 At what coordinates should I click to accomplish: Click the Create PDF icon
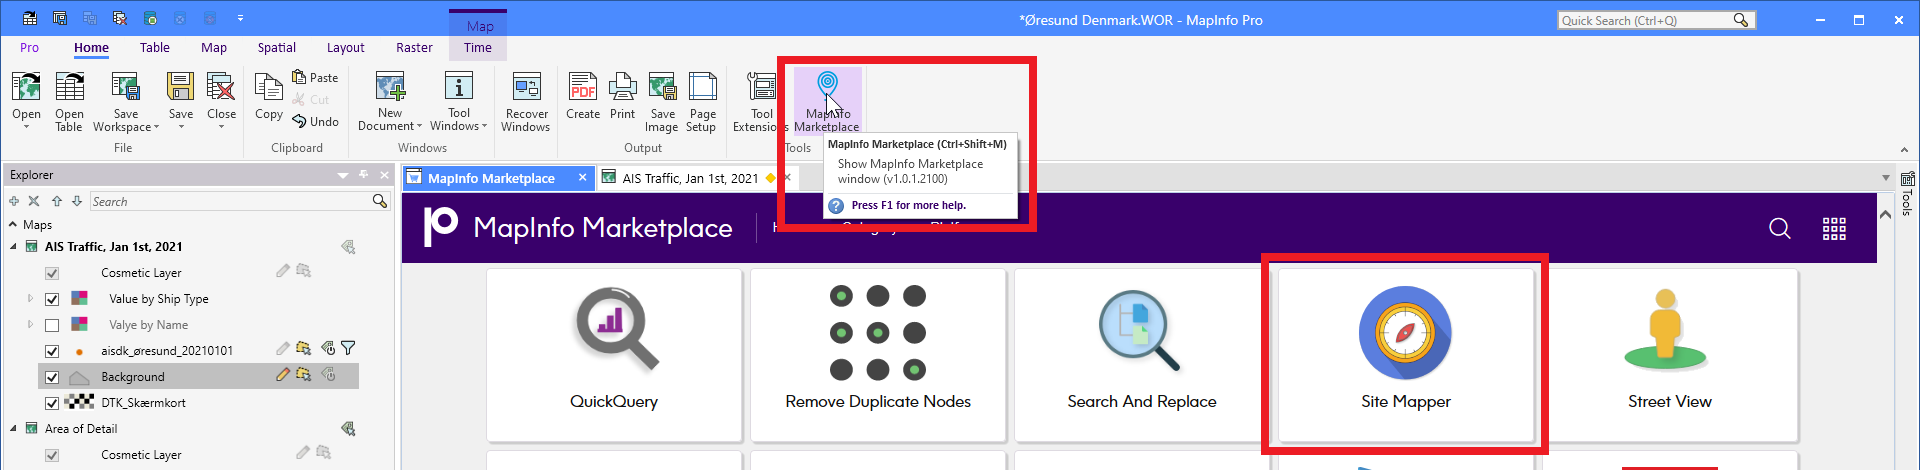[583, 87]
